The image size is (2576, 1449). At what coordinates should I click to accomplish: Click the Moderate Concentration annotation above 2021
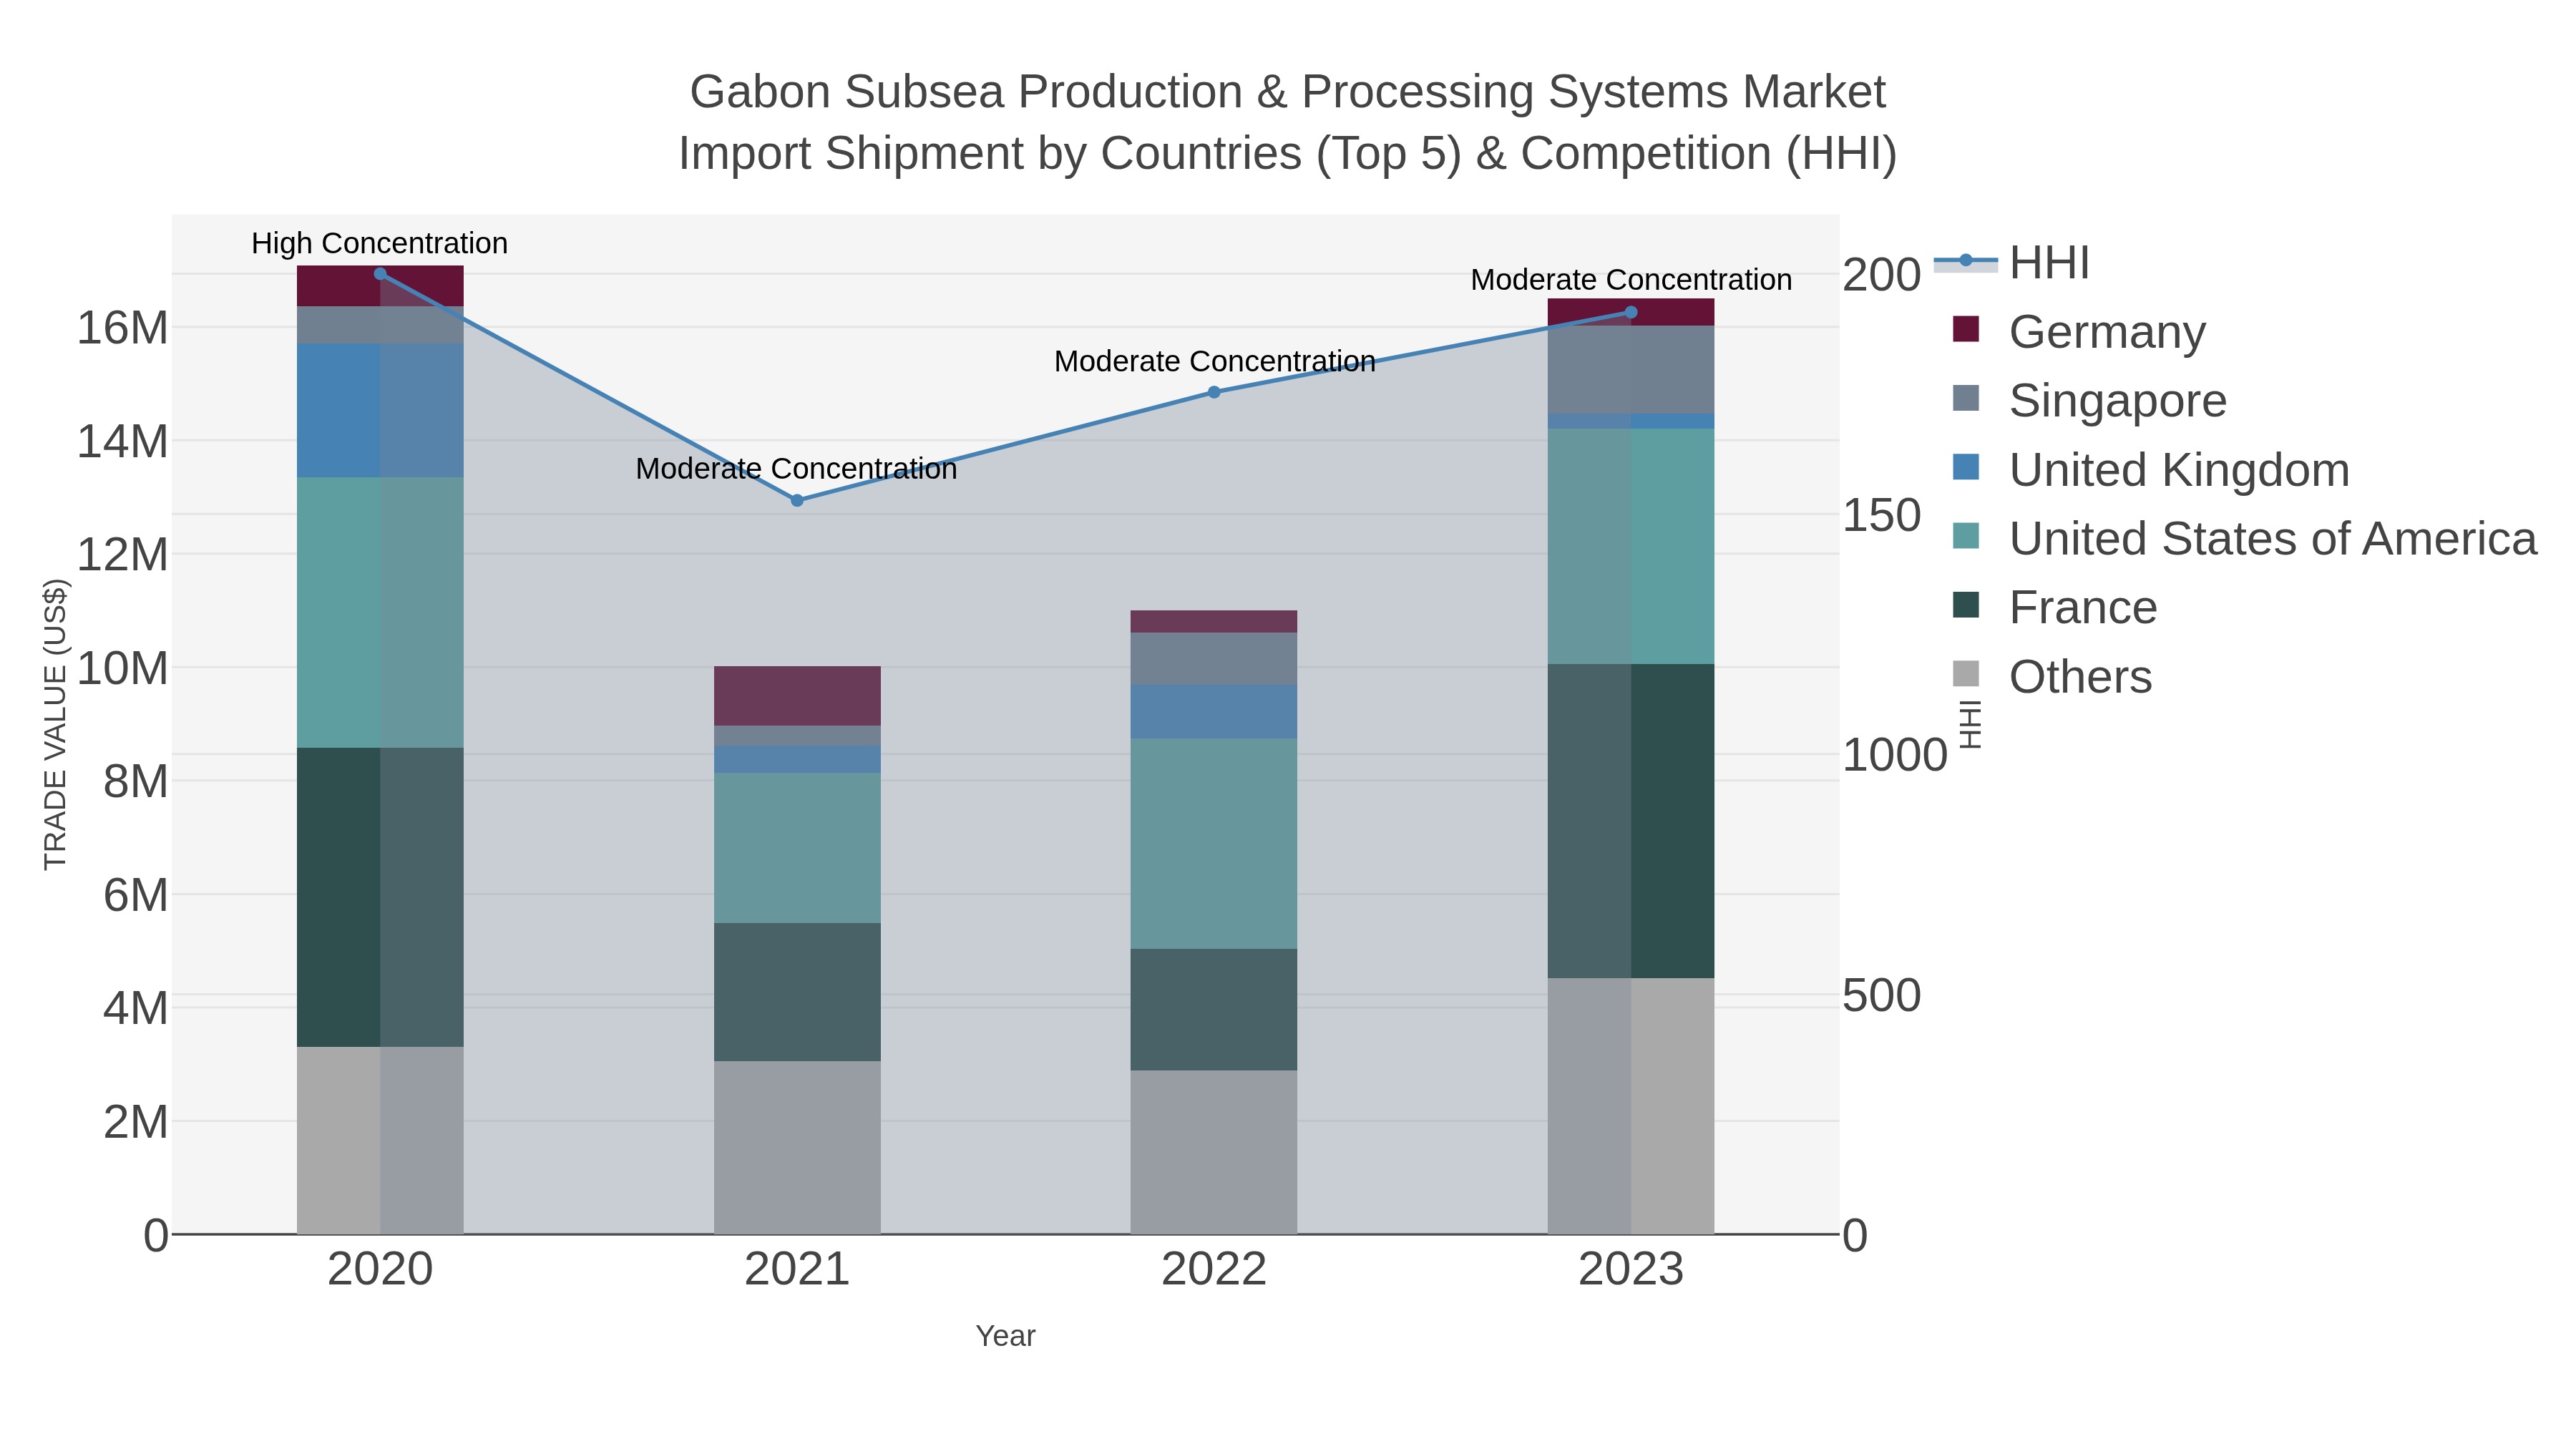[797, 468]
